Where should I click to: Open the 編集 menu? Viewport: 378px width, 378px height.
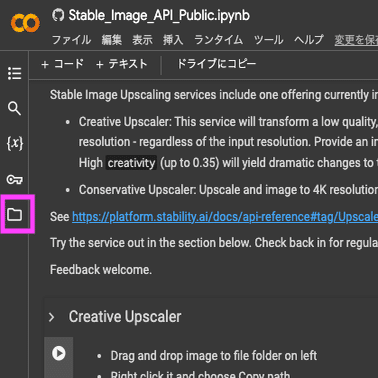pyautogui.click(x=112, y=40)
